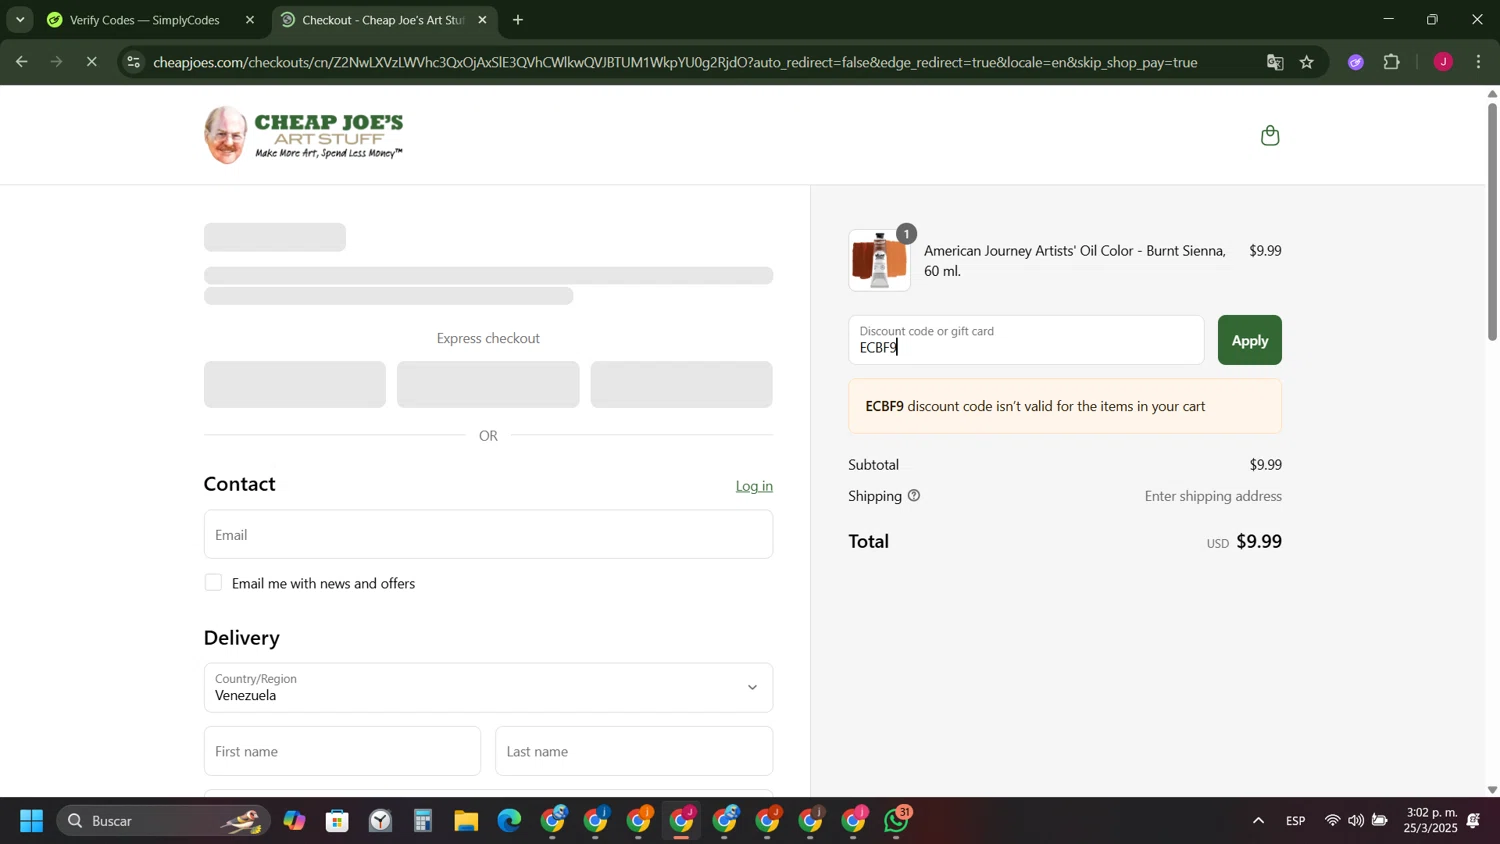Screen dimensions: 1500x844
Task: Click the Log in link
Action: [x=754, y=486]
